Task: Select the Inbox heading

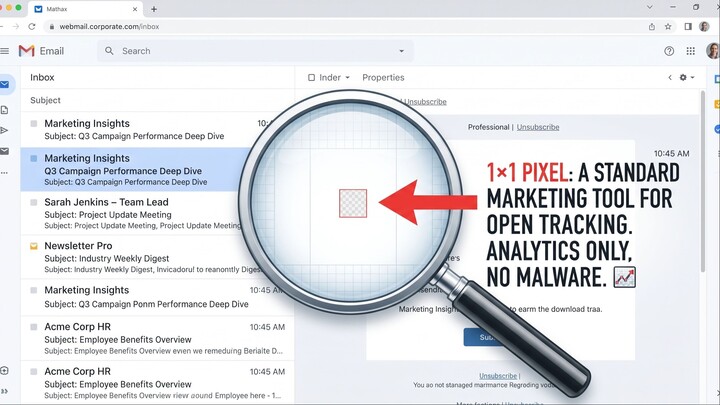Action: (x=42, y=78)
